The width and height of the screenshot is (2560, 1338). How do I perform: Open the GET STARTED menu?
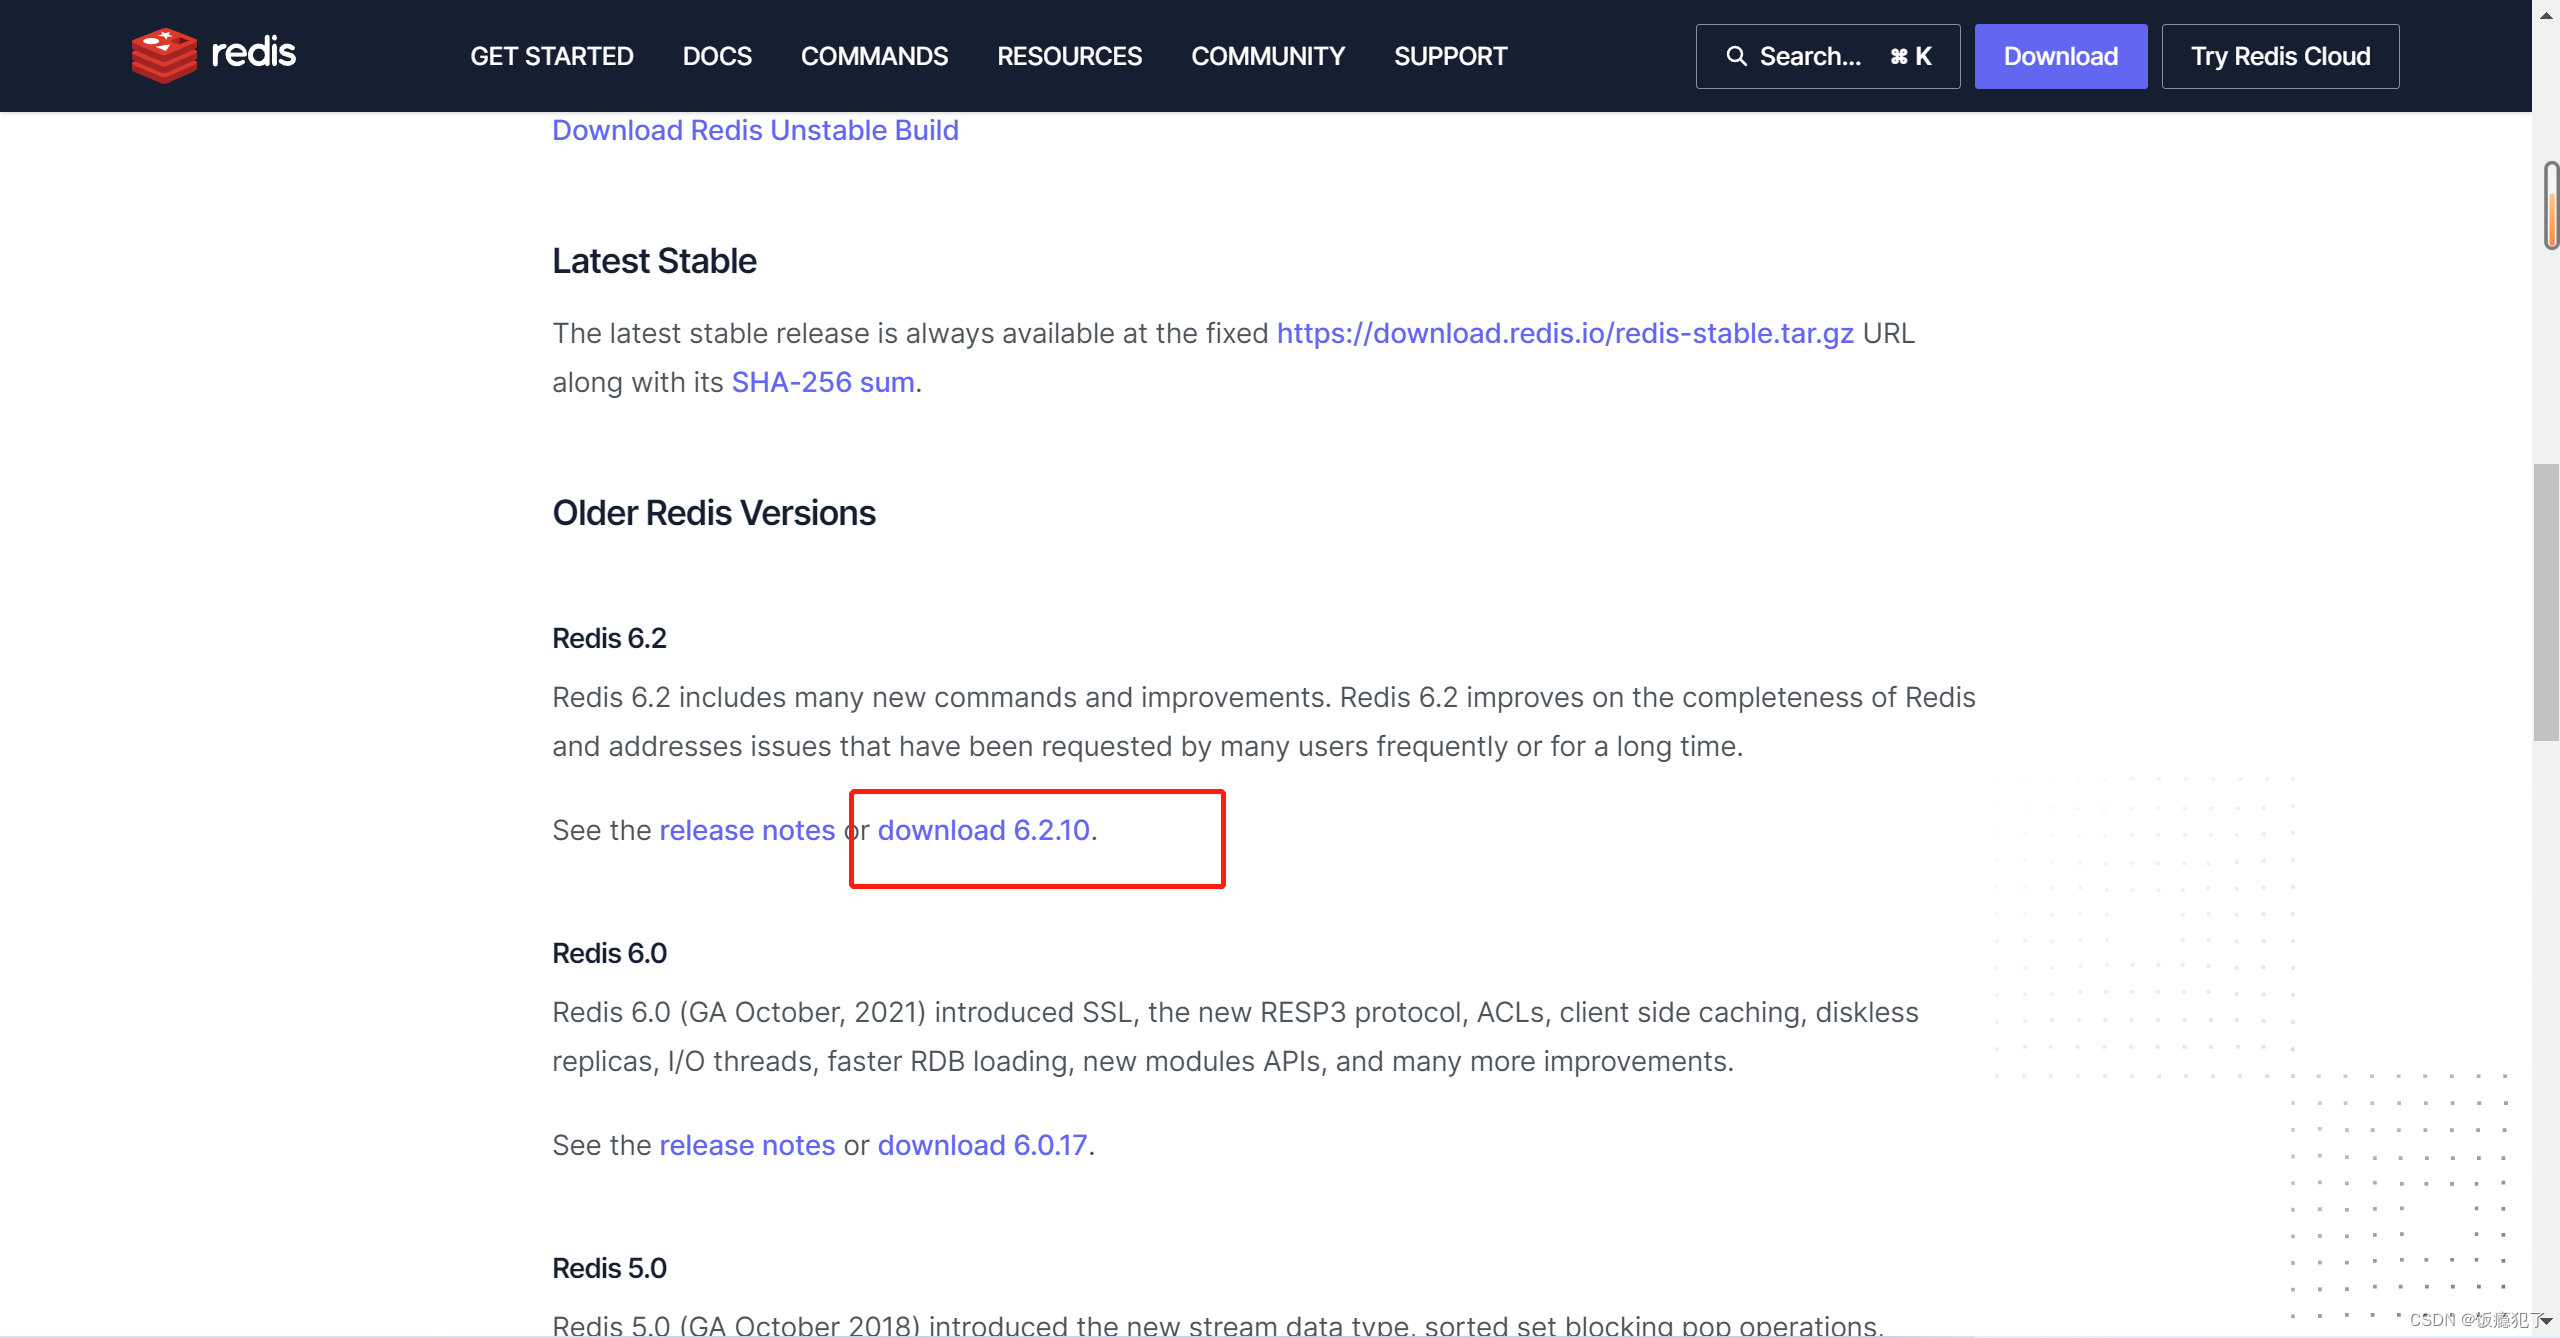(x=550, y=56)
